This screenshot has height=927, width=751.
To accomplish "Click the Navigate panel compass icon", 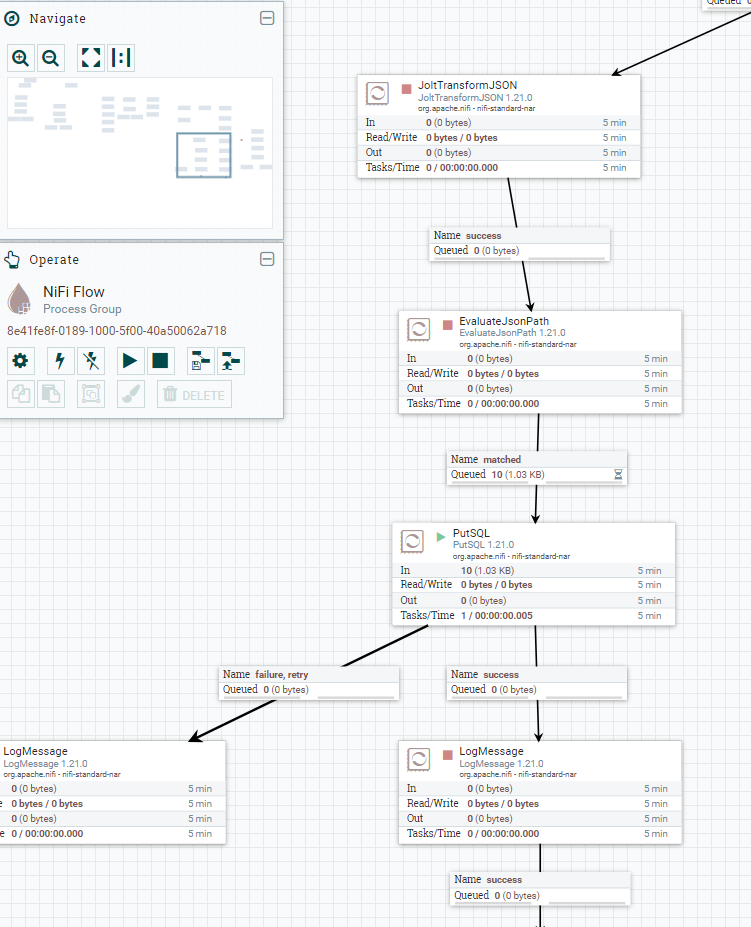I will [12, 19].
